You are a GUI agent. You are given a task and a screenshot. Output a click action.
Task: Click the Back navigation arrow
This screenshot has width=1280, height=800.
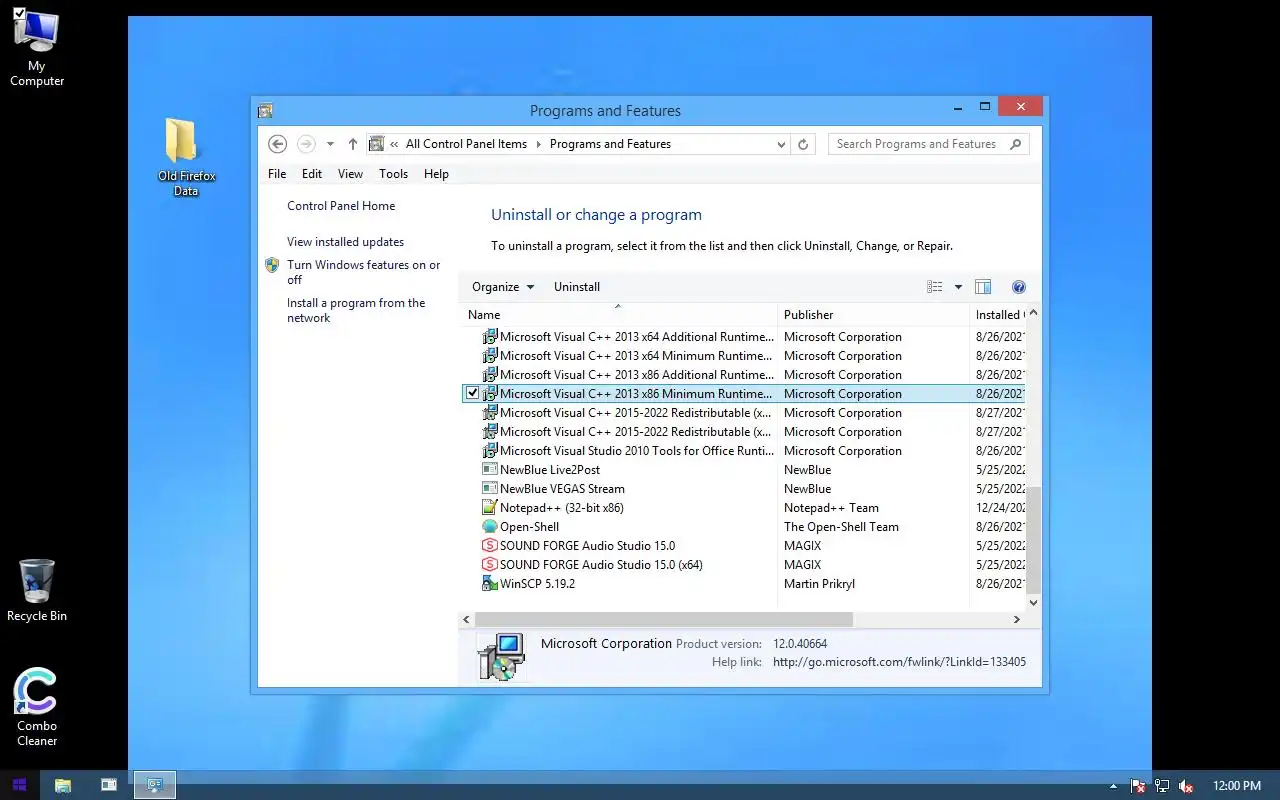tap(278, 144)
